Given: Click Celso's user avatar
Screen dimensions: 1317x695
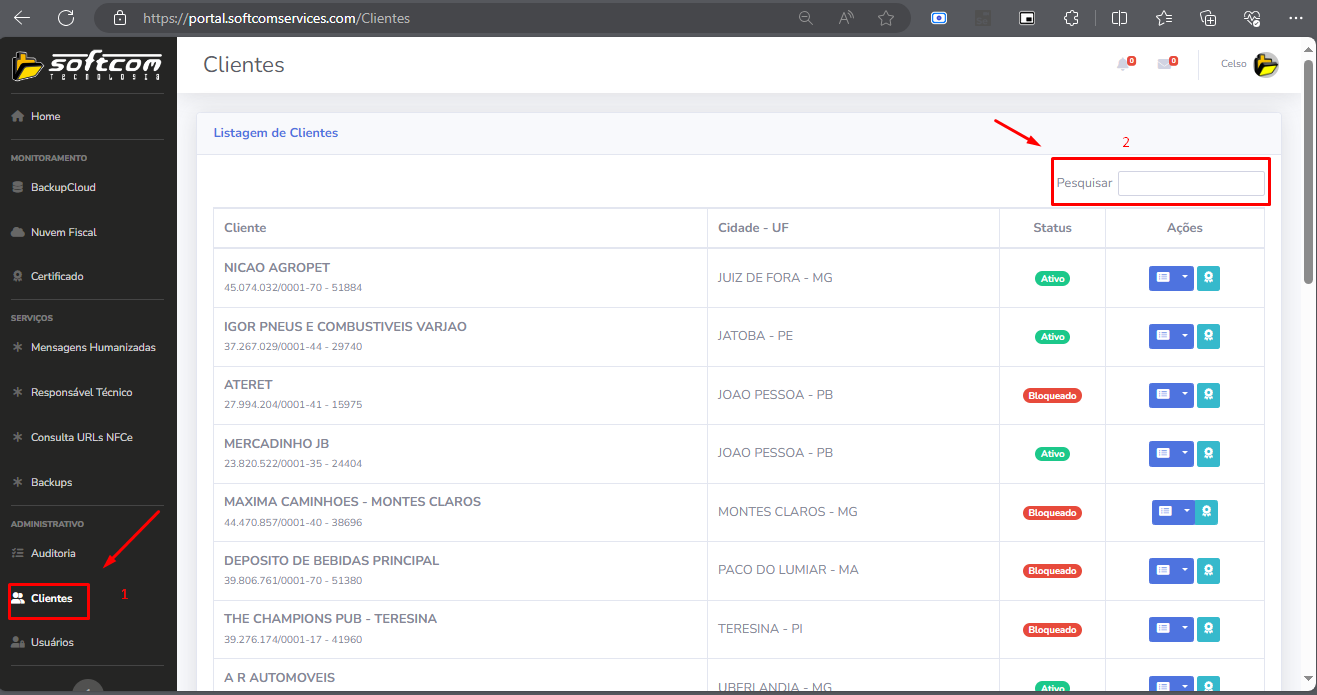Looking at the screenshot, I should [1266, 65].
